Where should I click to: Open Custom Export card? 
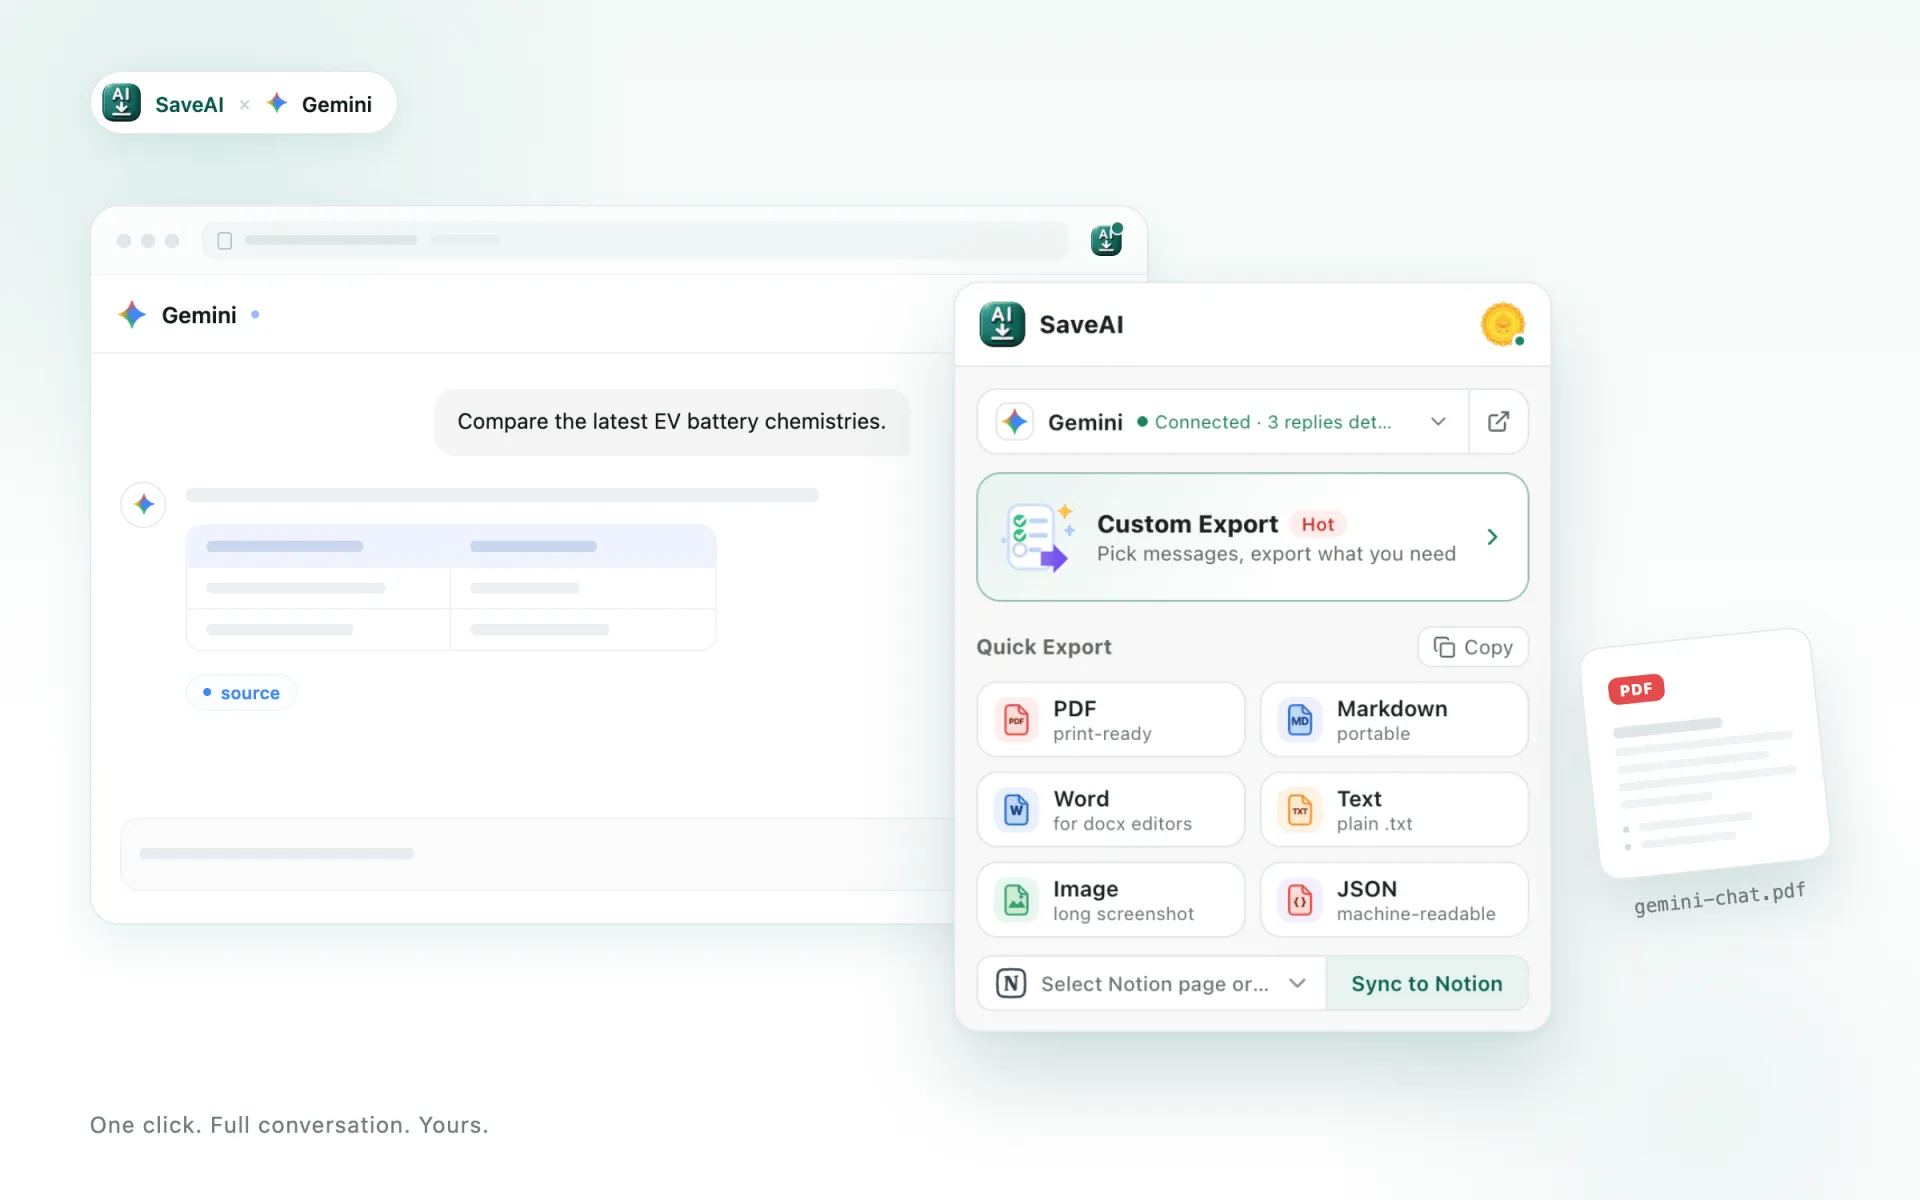[x=1252, y=537]
